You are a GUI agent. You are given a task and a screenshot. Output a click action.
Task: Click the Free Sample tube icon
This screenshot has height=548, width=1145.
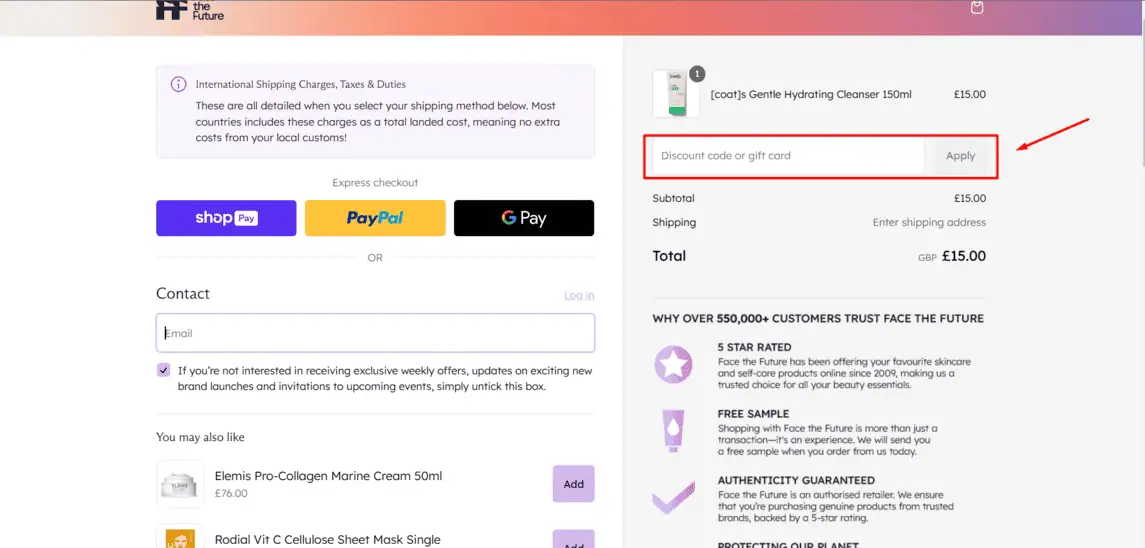(673, 431)
